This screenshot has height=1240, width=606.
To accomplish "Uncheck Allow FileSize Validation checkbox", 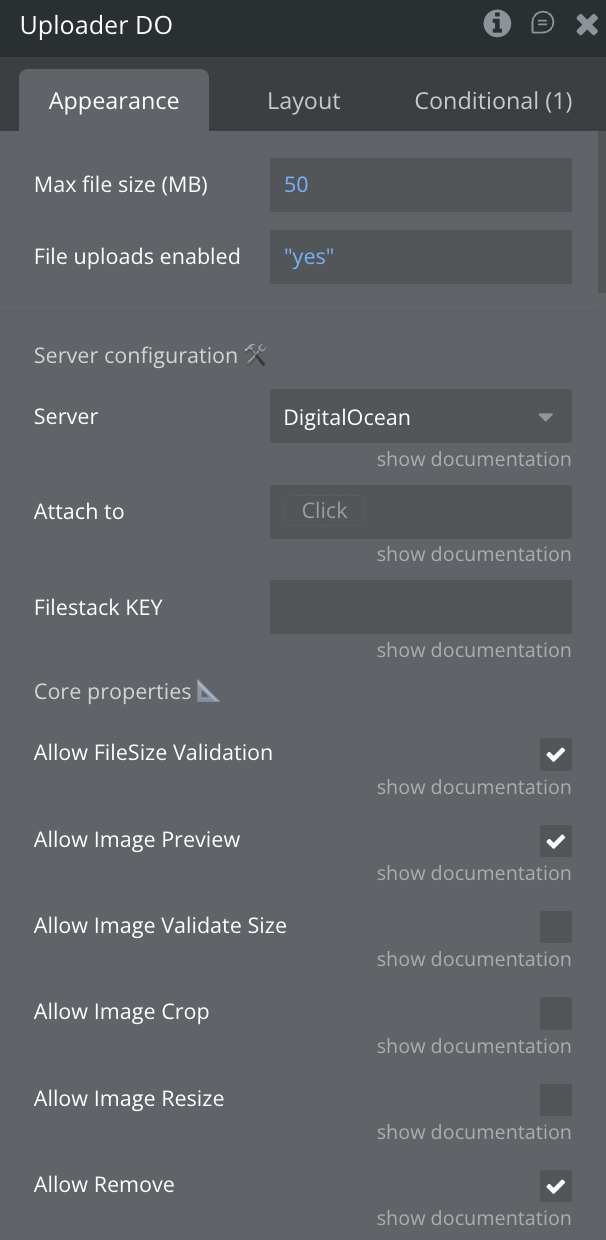I will click(x=556, y=754).
